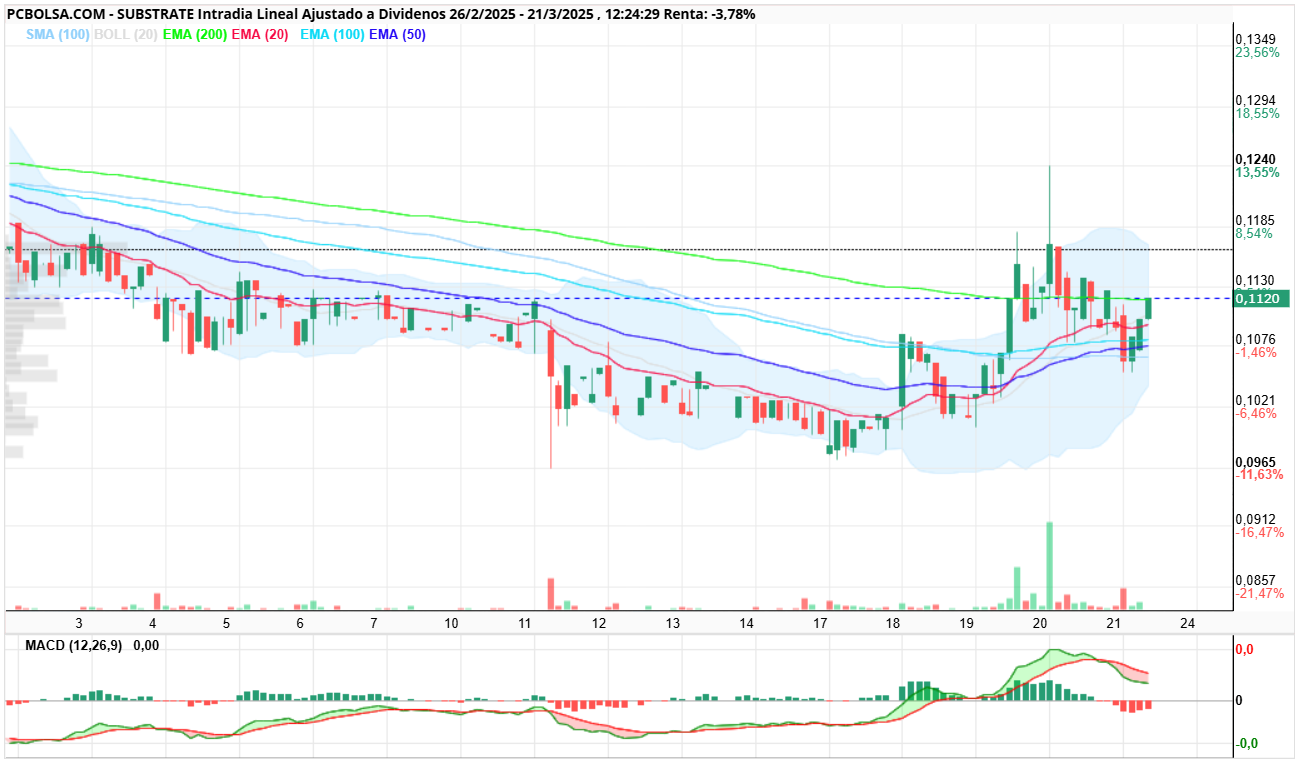The image size is (1299, 763).
Task: Click the 0,1294 price axis label
Action: [x=1256, y=100]
